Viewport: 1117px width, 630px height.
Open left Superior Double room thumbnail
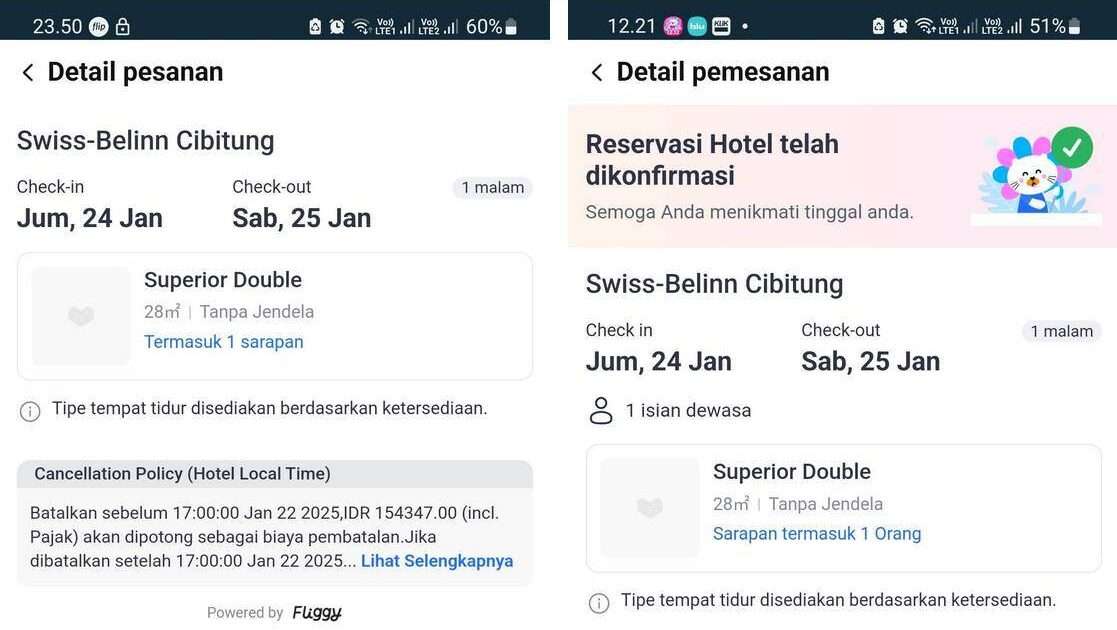[x=81, y=316]
